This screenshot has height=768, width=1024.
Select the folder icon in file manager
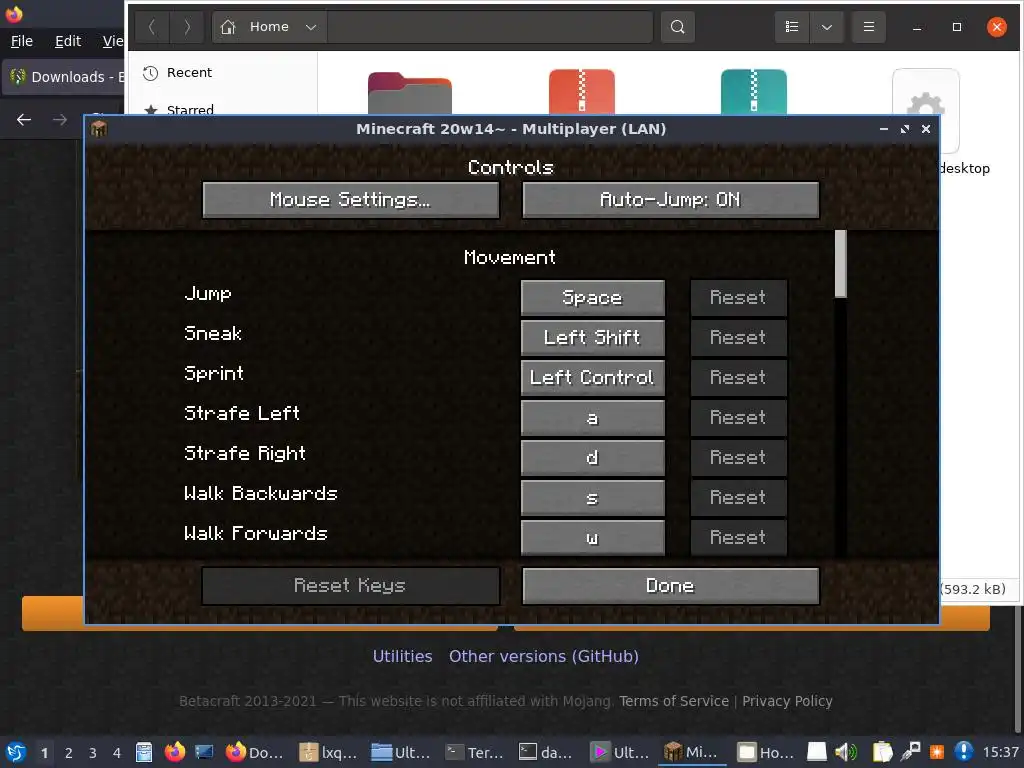coord(409,93)
